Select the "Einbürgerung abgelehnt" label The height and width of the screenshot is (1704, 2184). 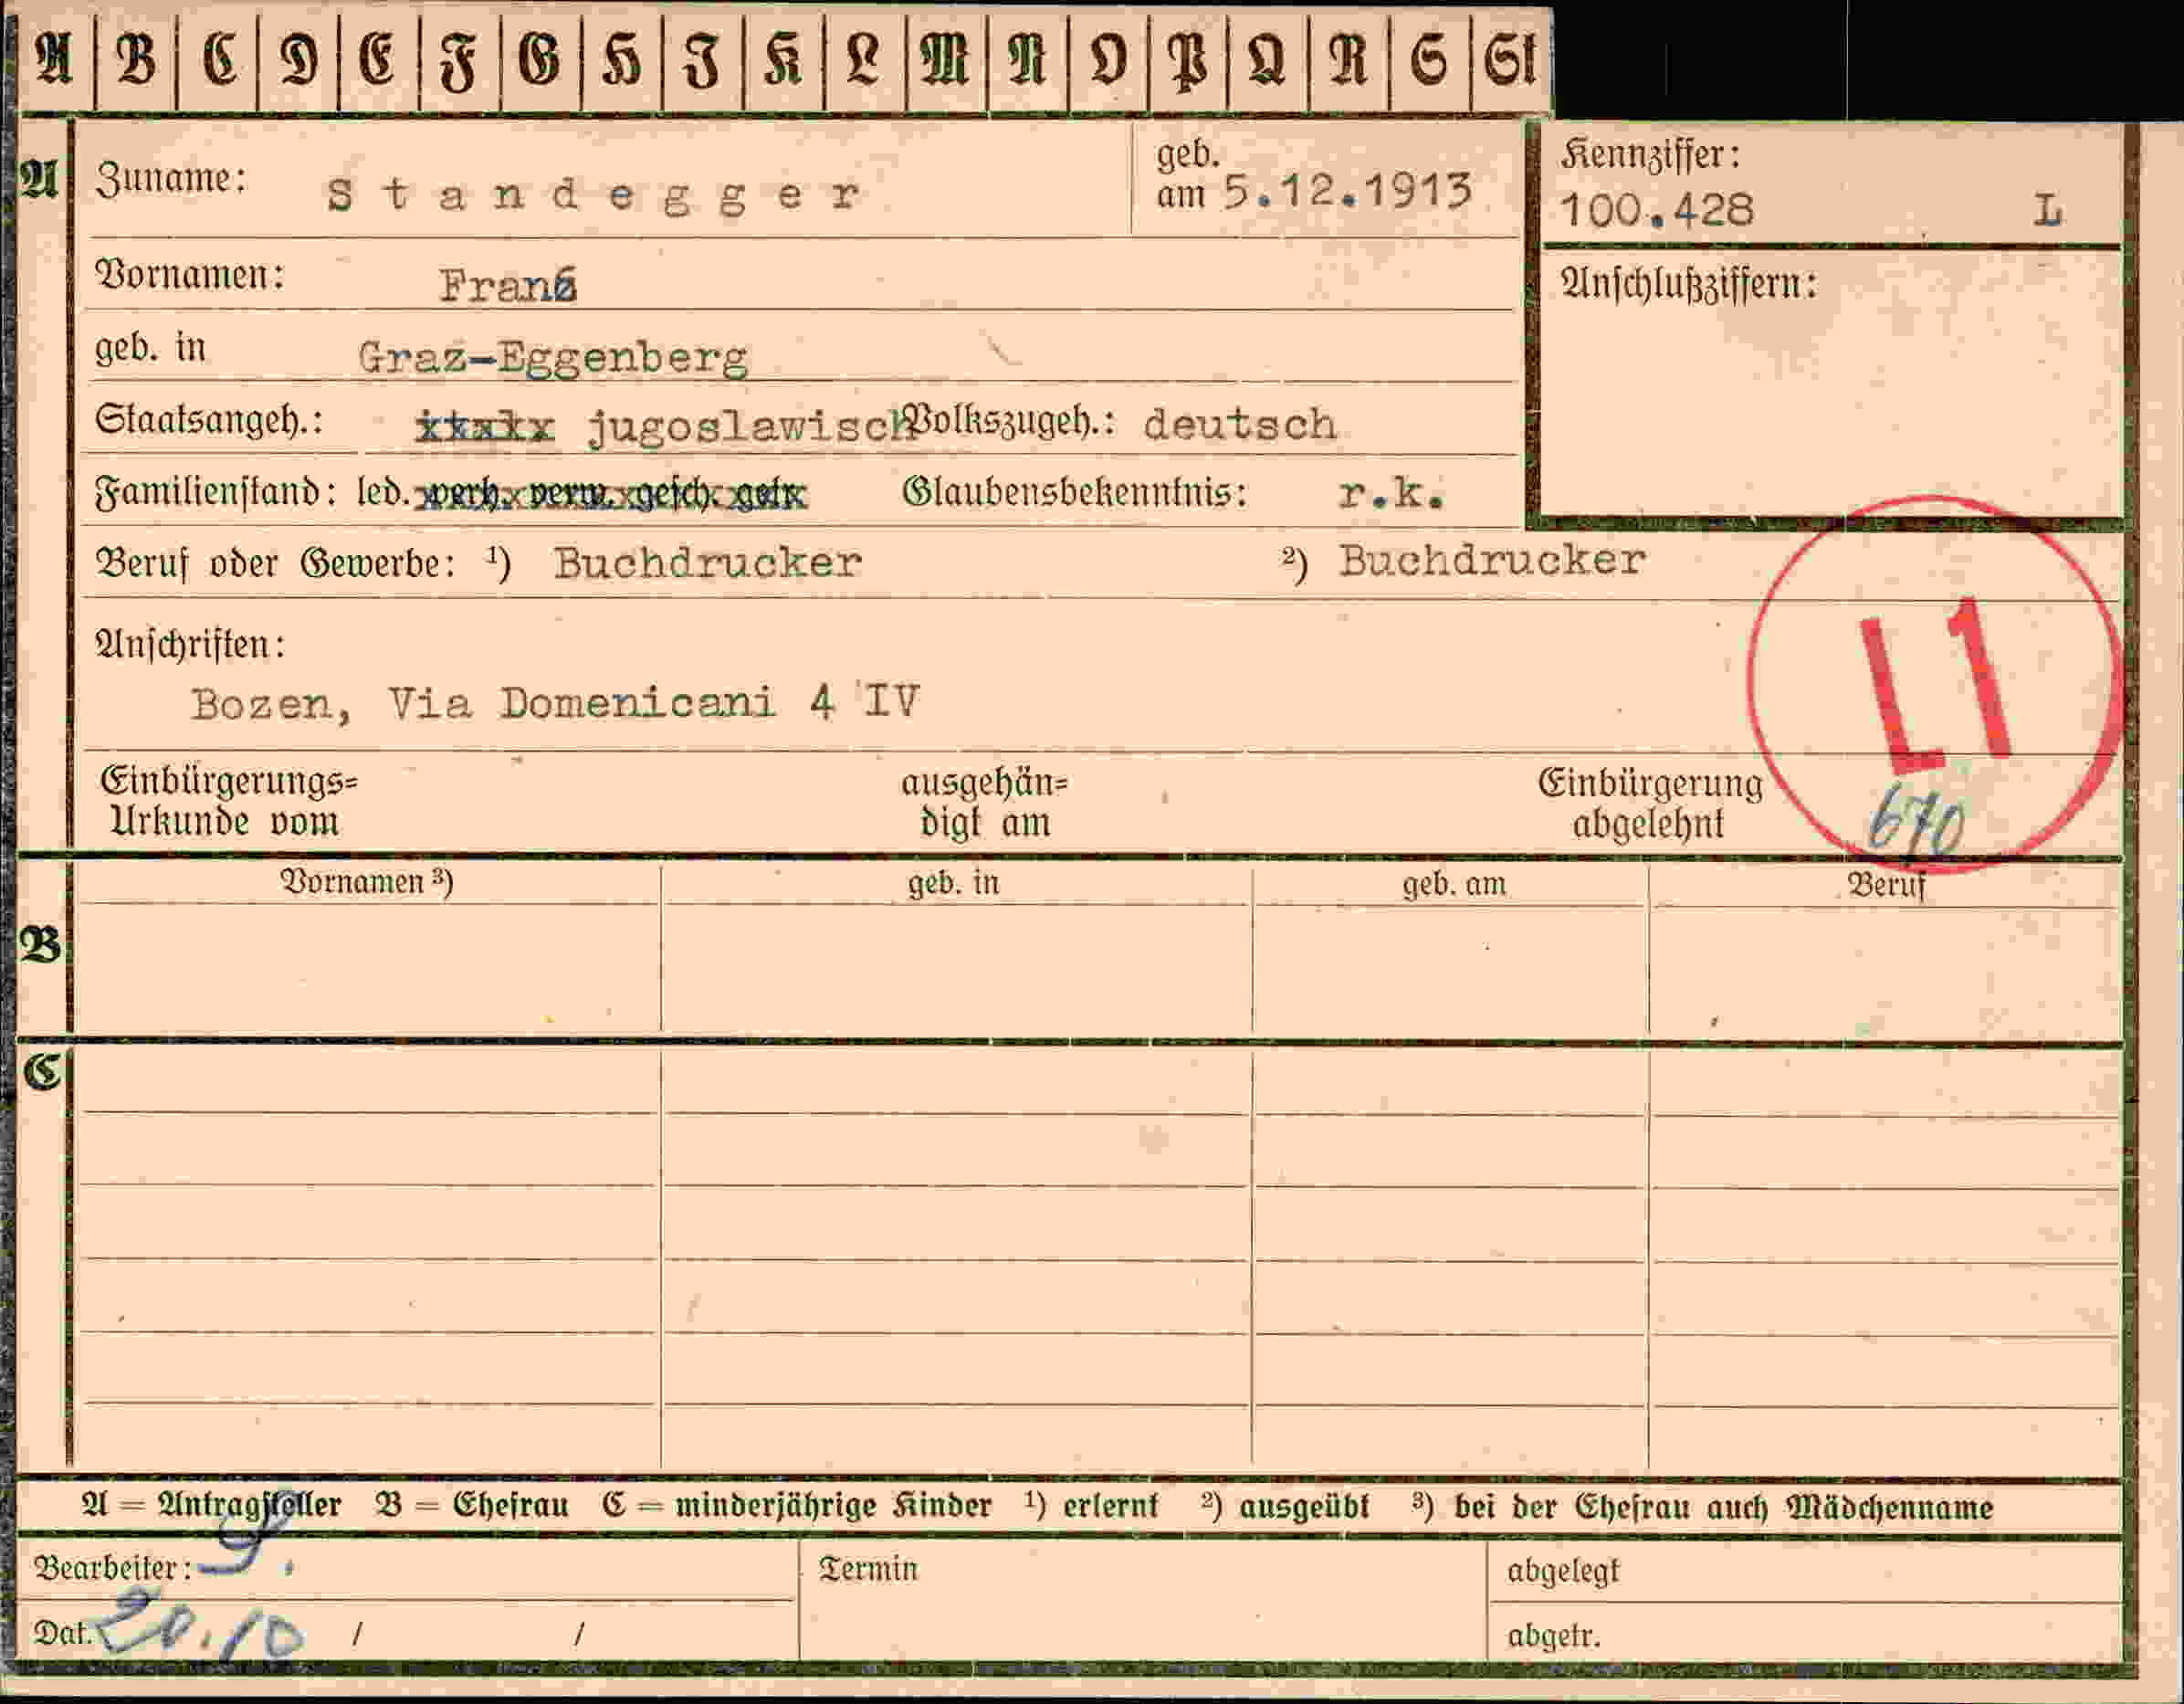click(x=1650, y=804)
